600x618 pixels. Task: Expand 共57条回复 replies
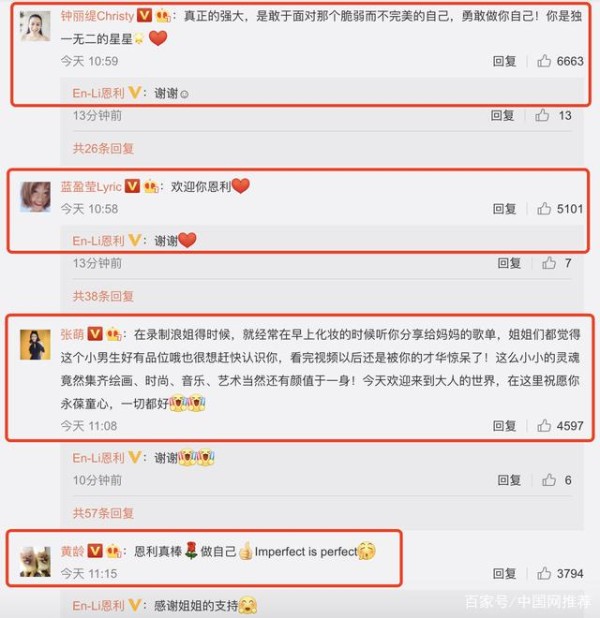pyautogui.click(x=103, y=513)
